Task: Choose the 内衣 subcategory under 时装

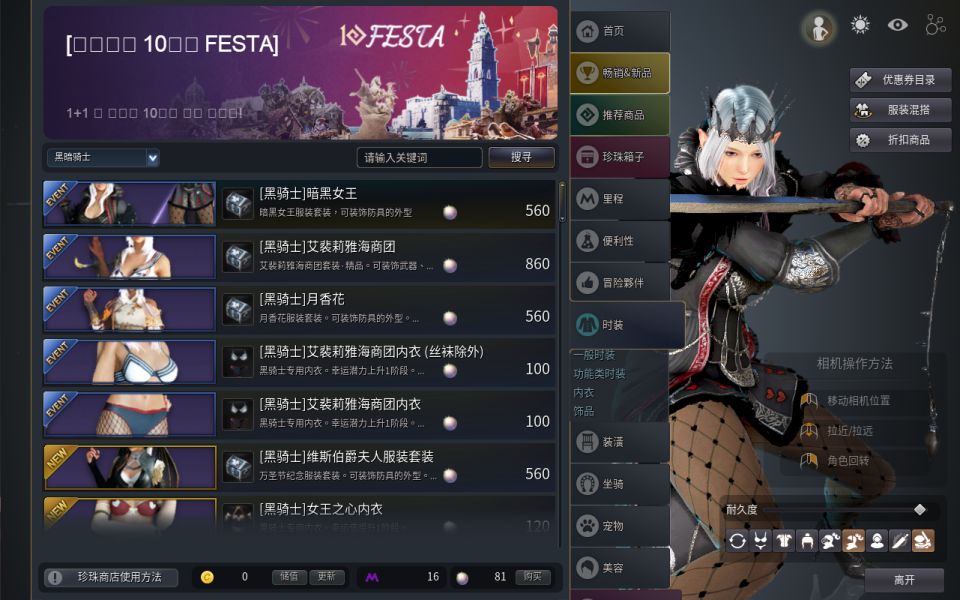Action: (583, 392)
